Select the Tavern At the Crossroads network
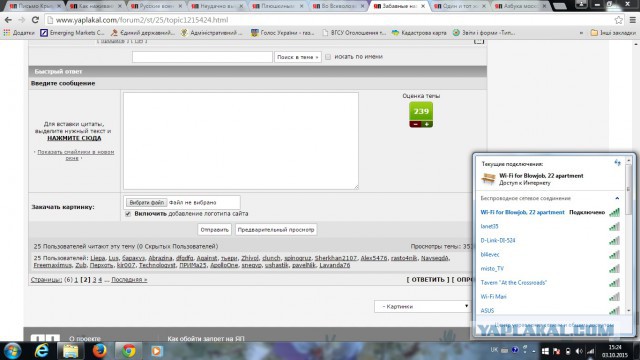The width and height of the screenshot is (640, 360). tap(550, 282)
